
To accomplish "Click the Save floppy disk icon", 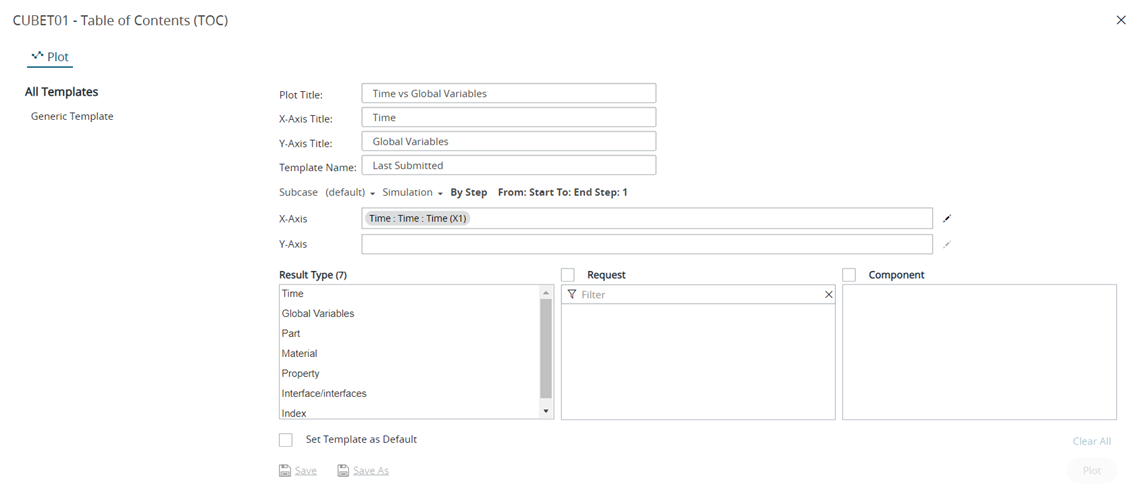I will [x=285, y=470].
